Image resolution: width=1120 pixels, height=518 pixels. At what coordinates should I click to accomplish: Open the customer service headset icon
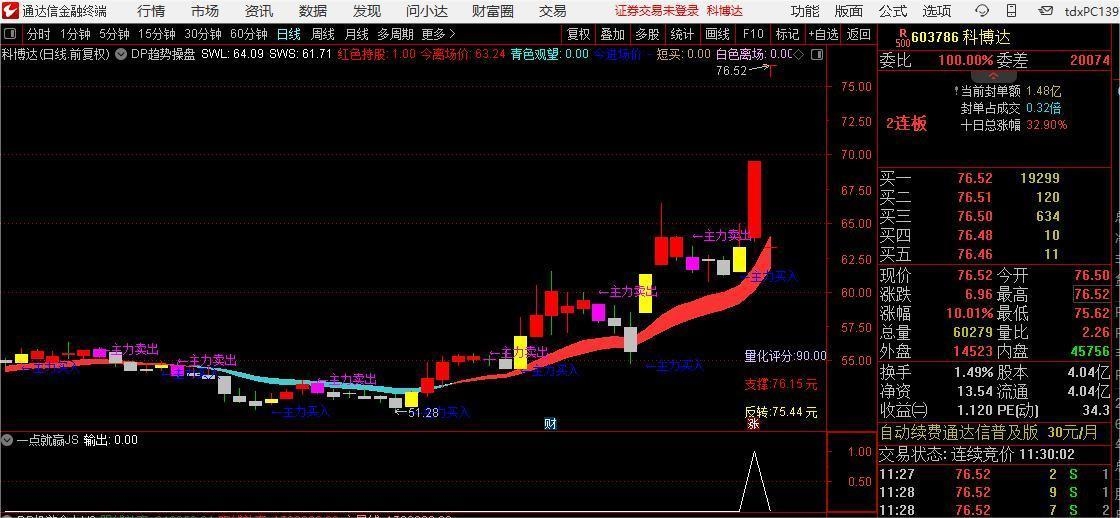982,11
